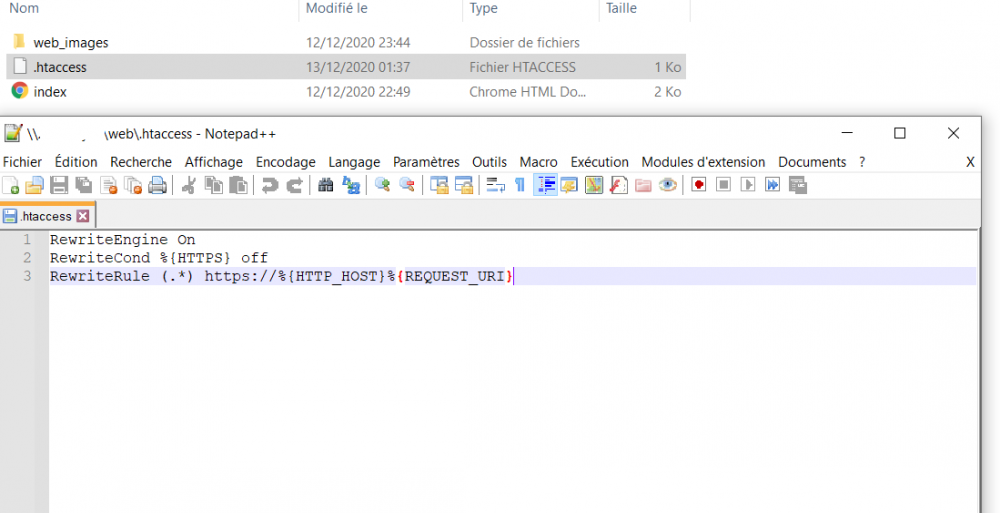1000x513 pixels.
Task: Create a new document in Notepad++ toolbar
Action: (x=11, y=186)
